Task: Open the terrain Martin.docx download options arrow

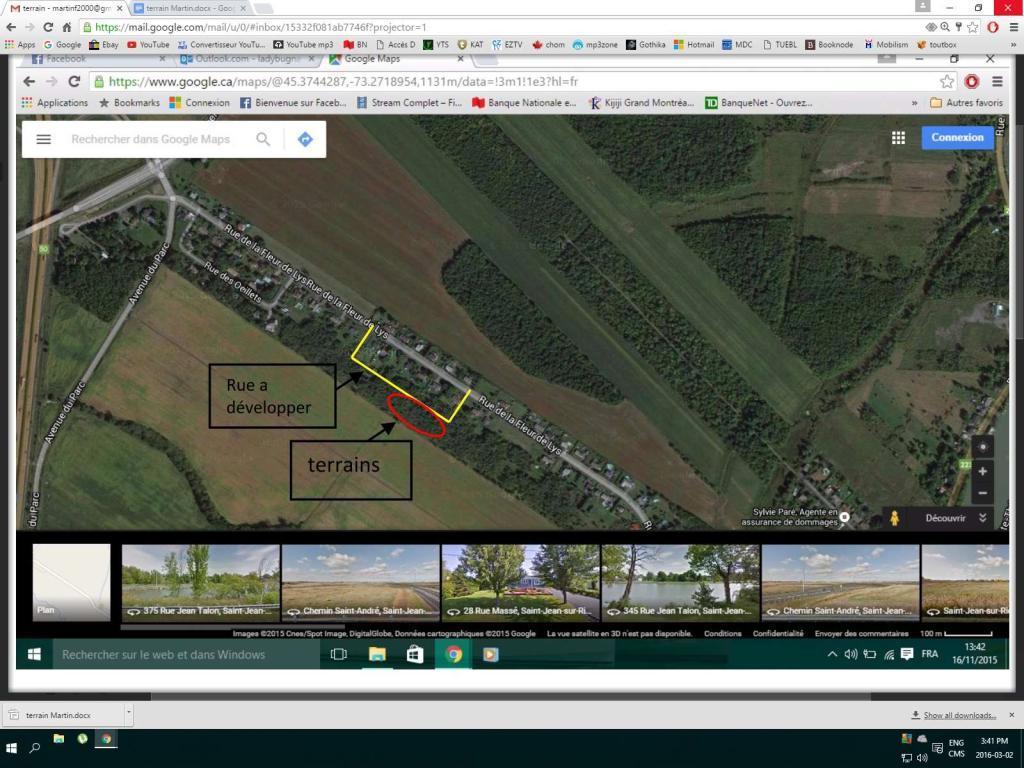Action: click(x=128, y=715)
